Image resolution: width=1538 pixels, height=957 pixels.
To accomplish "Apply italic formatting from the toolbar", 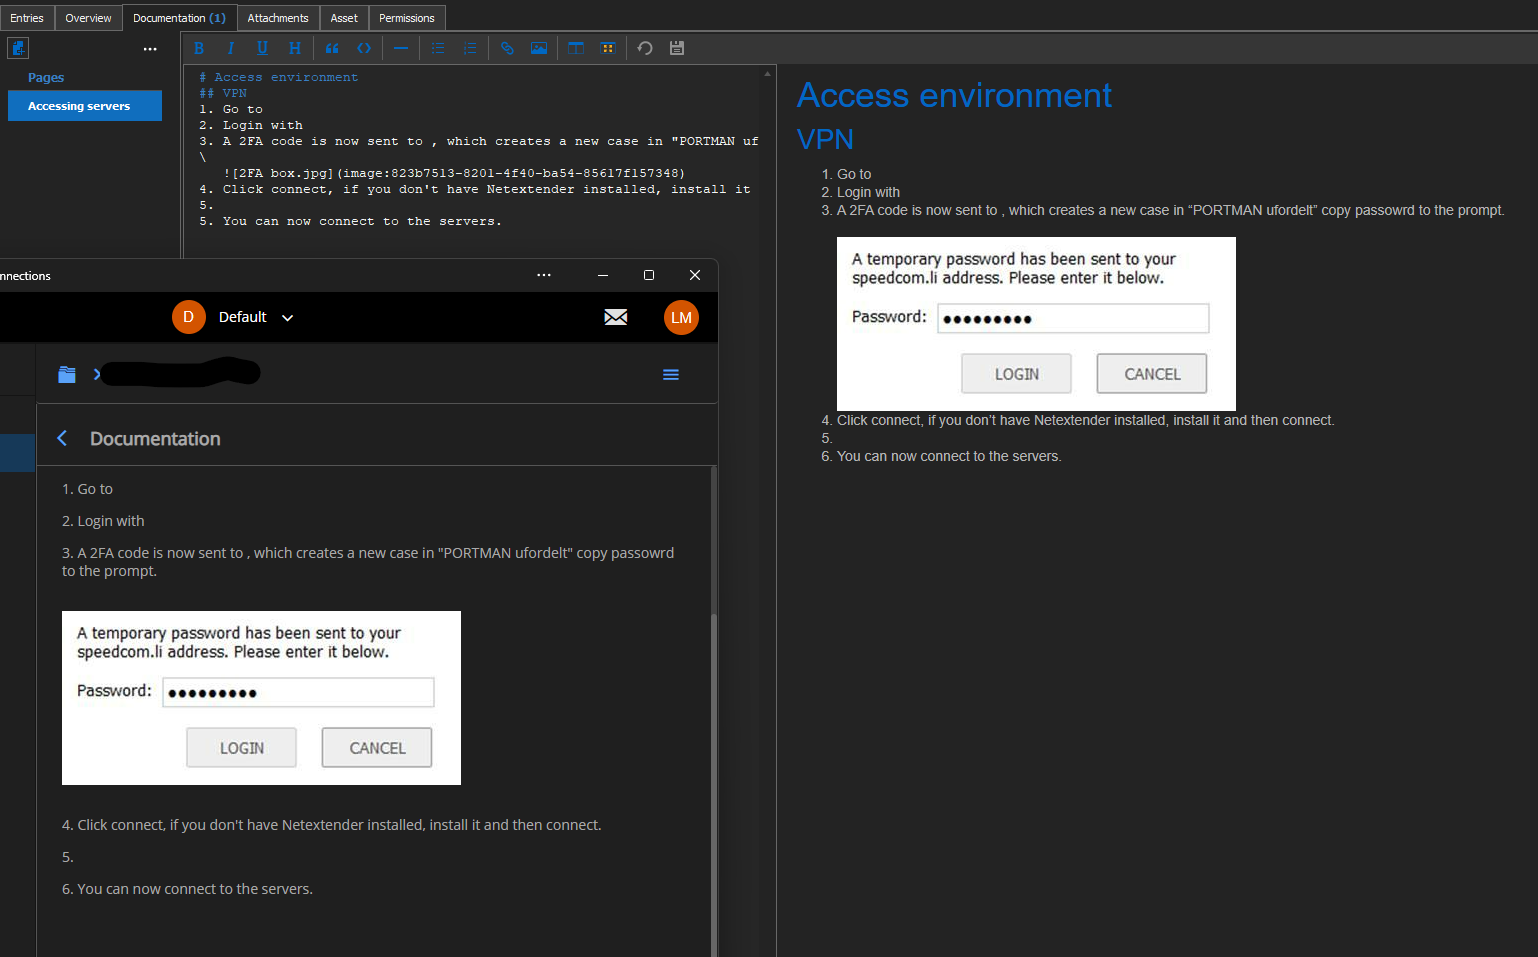I will (x=230, y=48).
